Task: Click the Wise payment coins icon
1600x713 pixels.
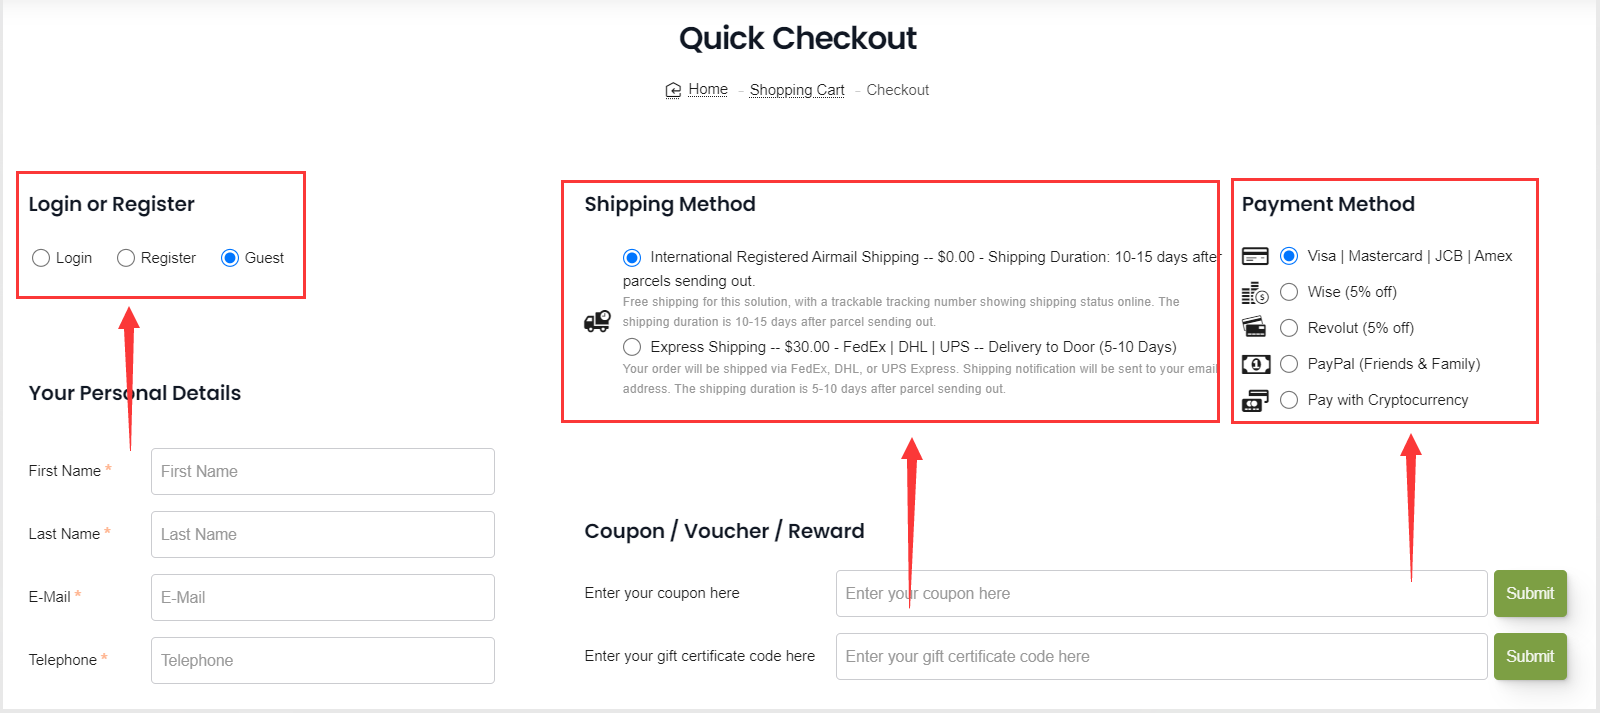Action: point(1255,292)
